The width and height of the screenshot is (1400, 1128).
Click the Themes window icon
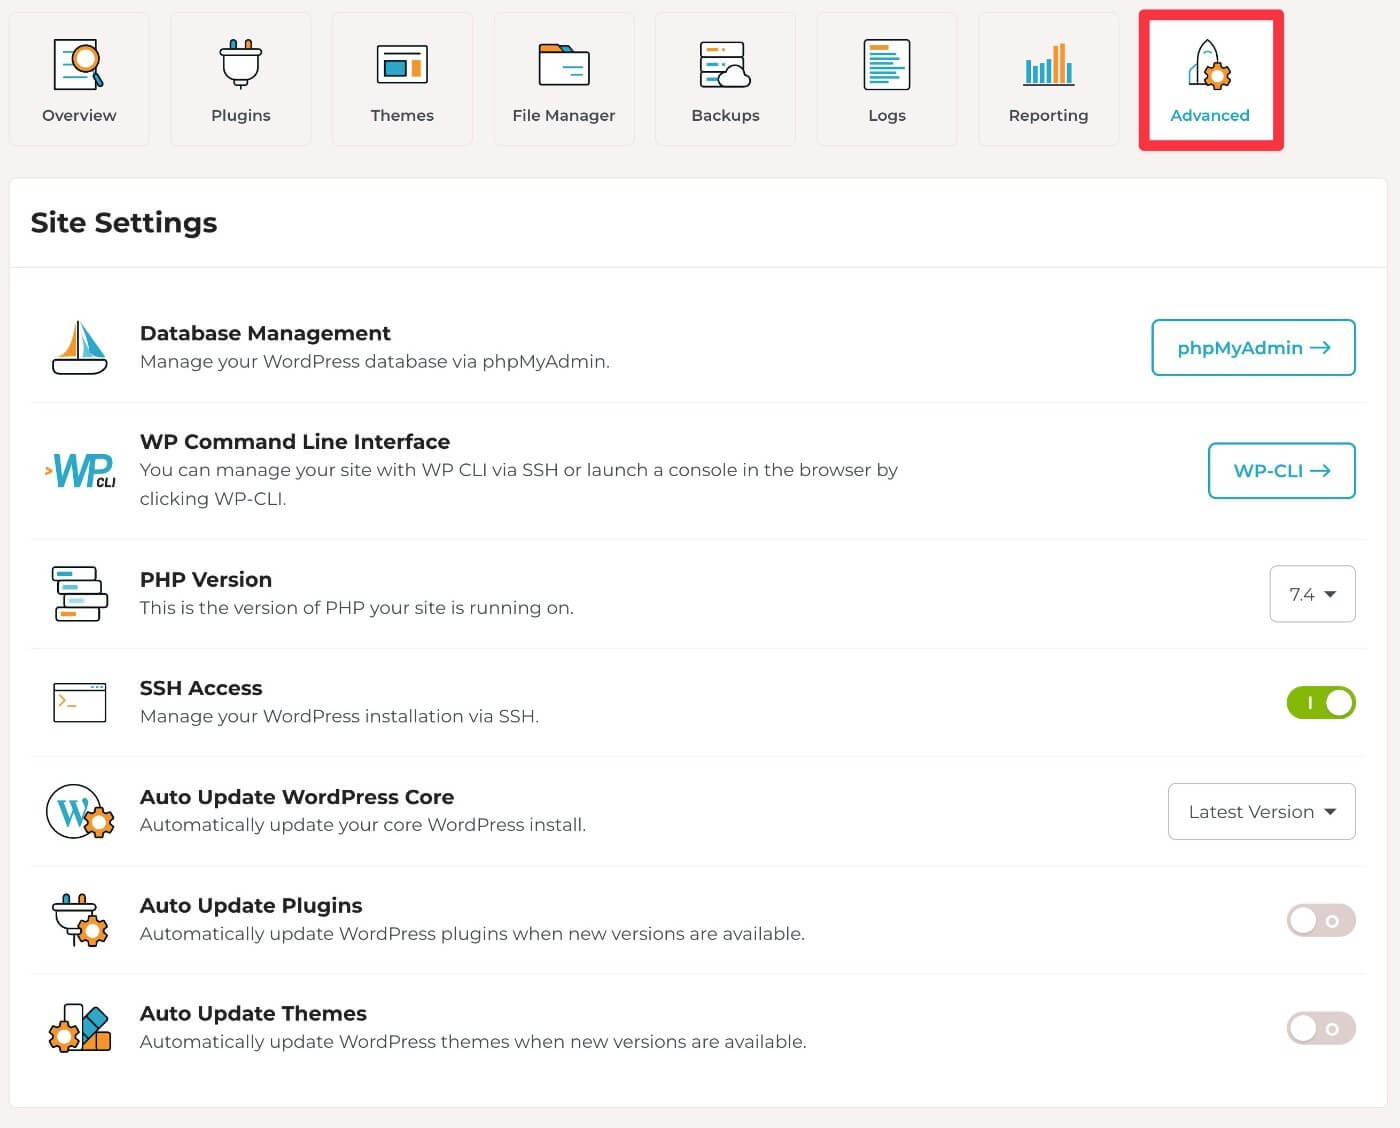402,64
